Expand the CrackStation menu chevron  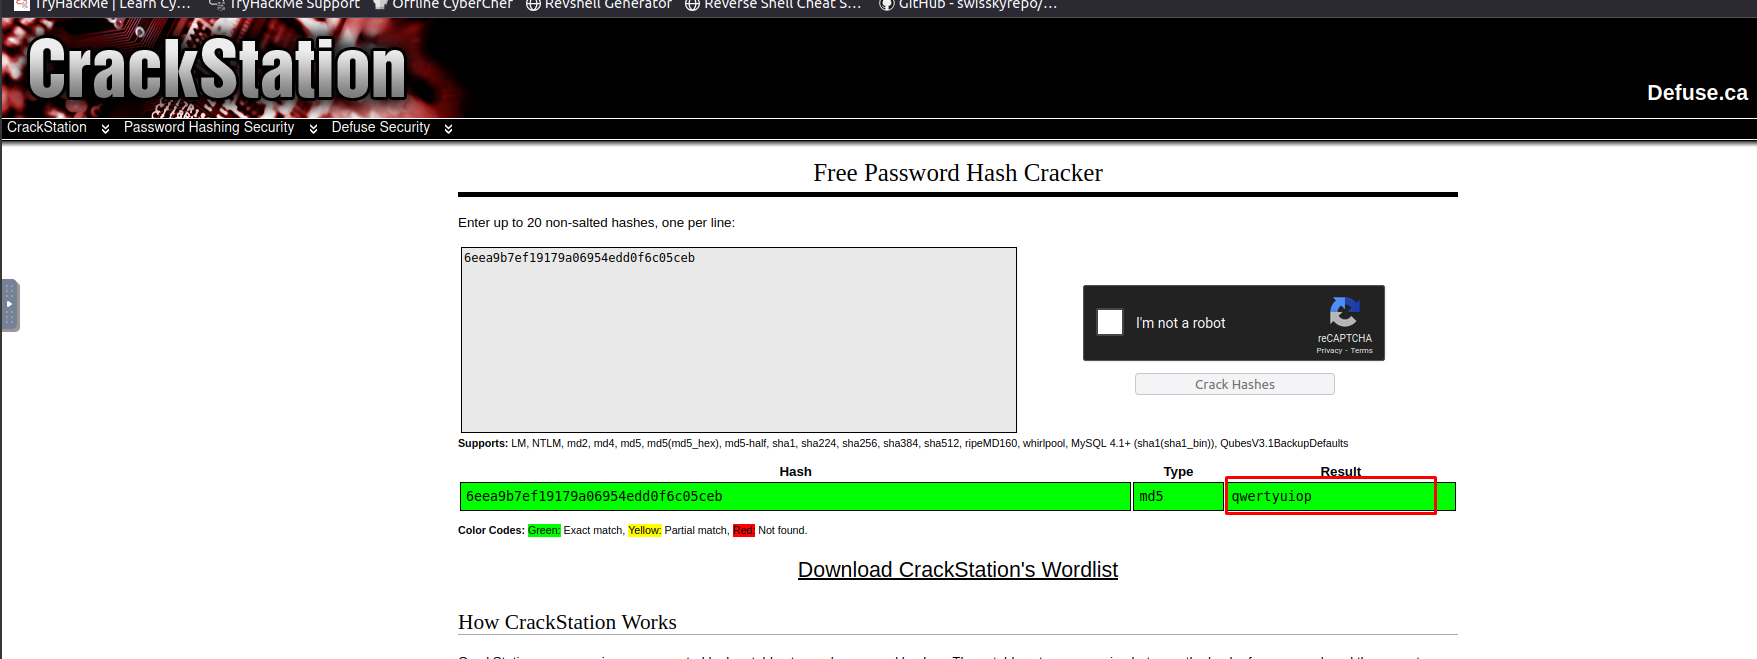[105, 129]
